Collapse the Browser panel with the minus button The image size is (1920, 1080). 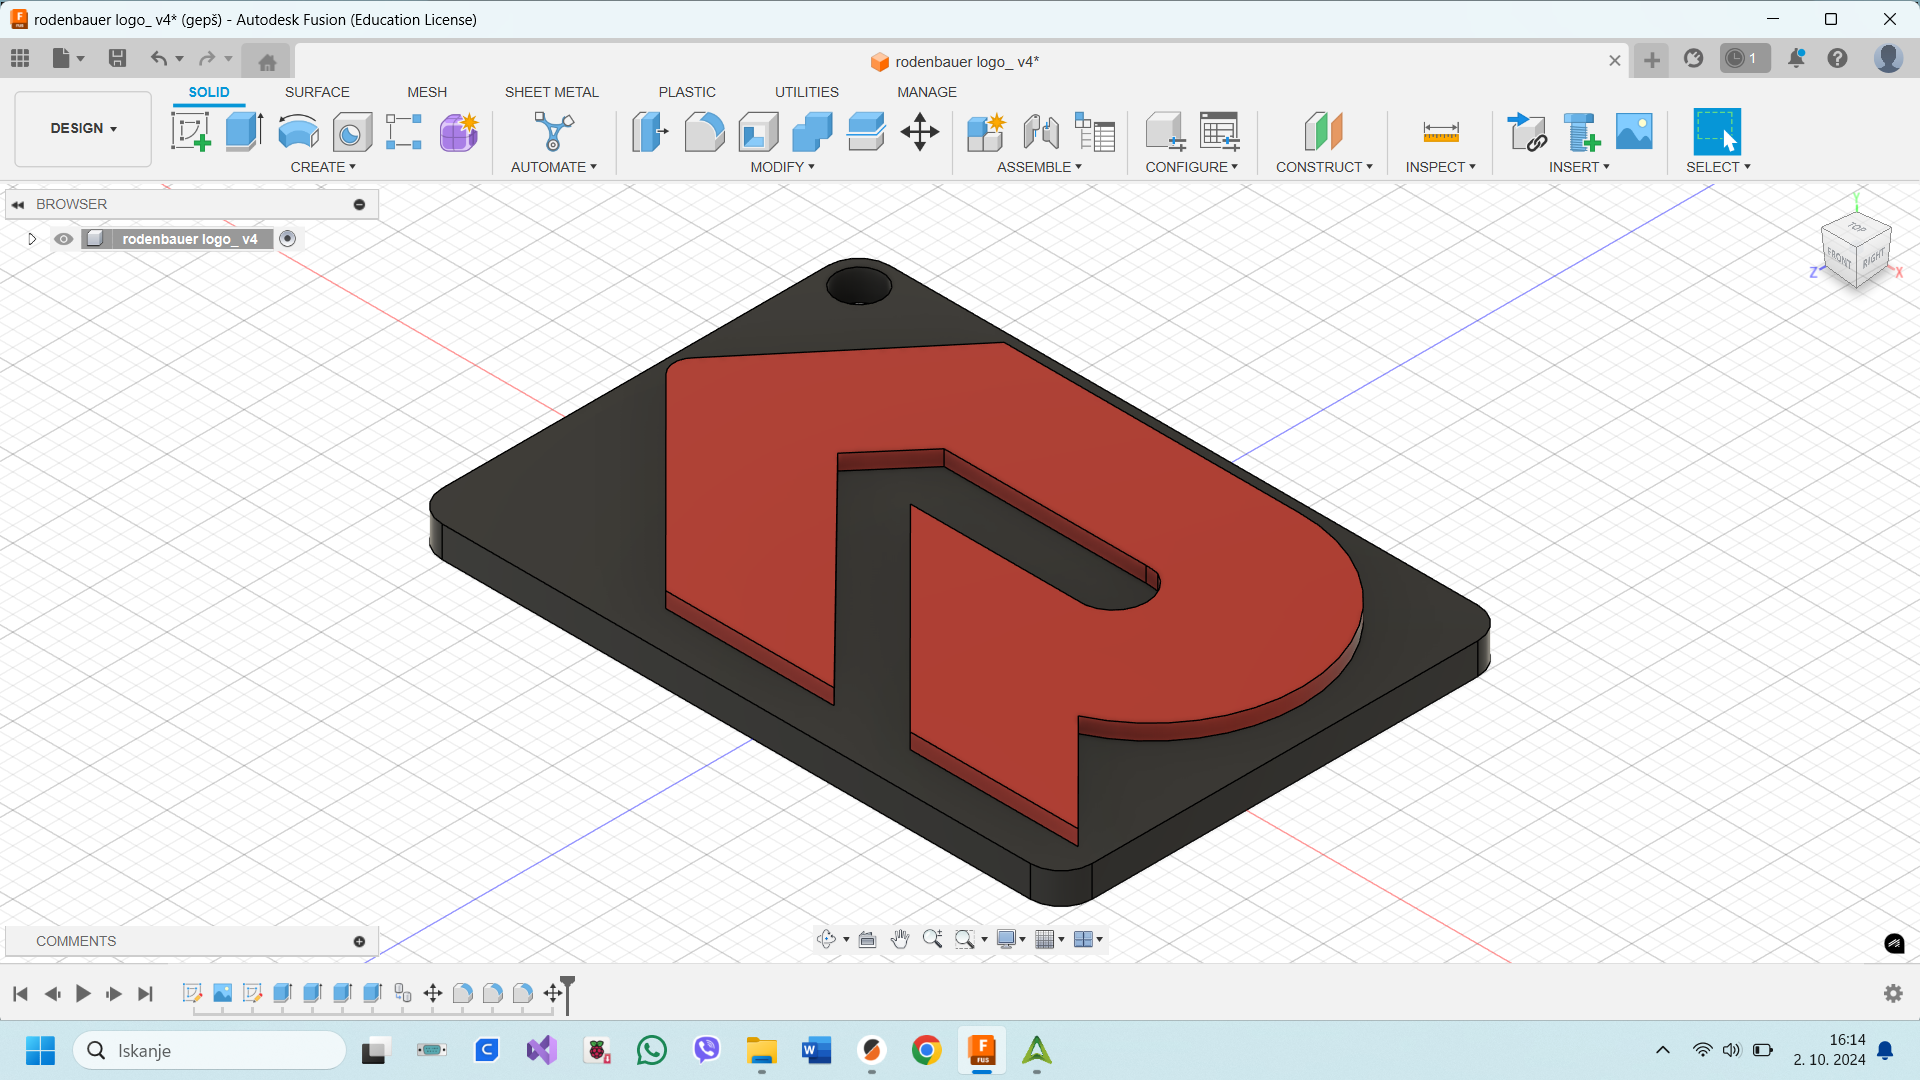pyautogui.click(x=359, y=204)
